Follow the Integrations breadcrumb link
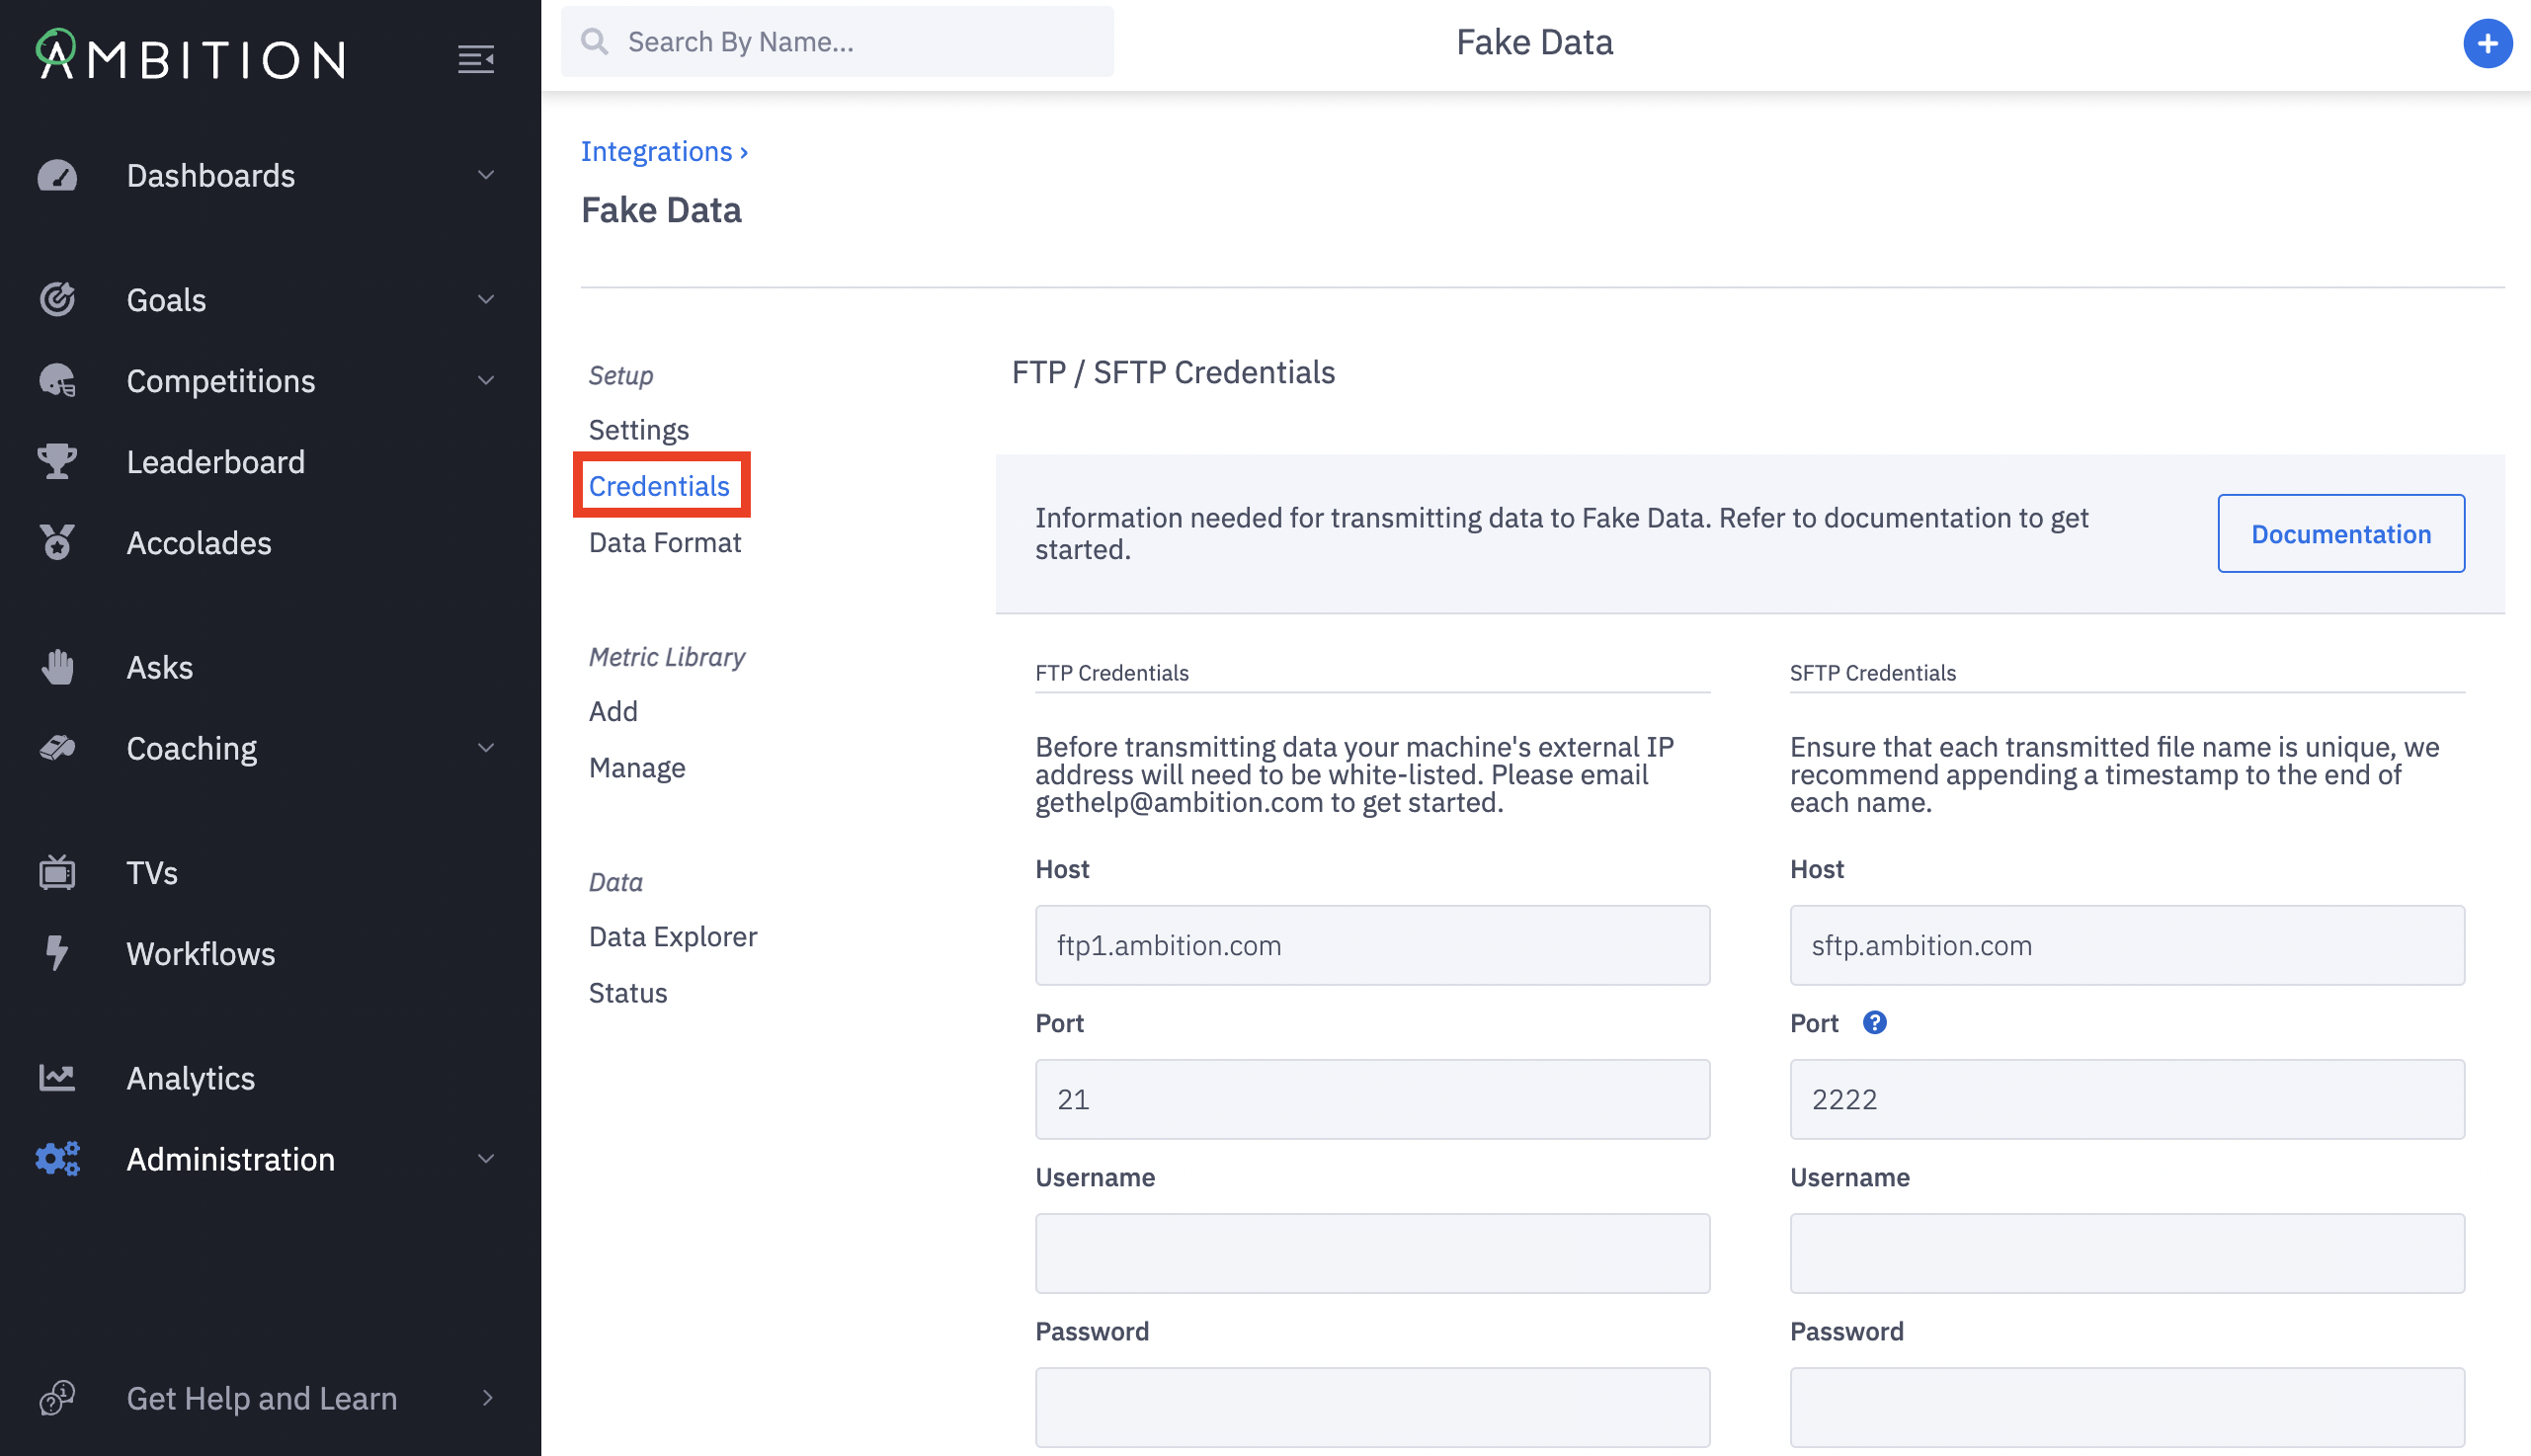2531x1456 pixels. tap(657, 152)
